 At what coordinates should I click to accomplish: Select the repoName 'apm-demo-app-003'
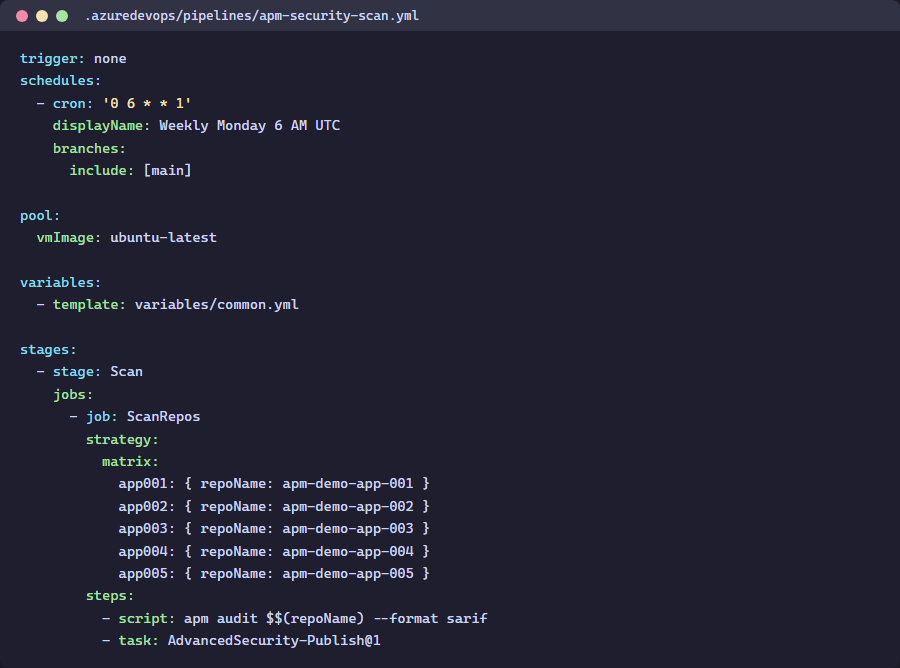353,528
